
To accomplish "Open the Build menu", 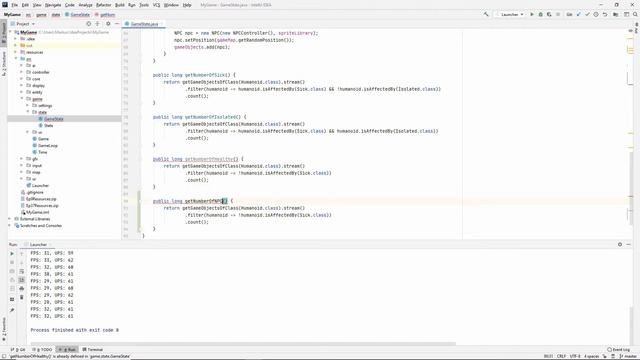I will click(x=120, y=5).
